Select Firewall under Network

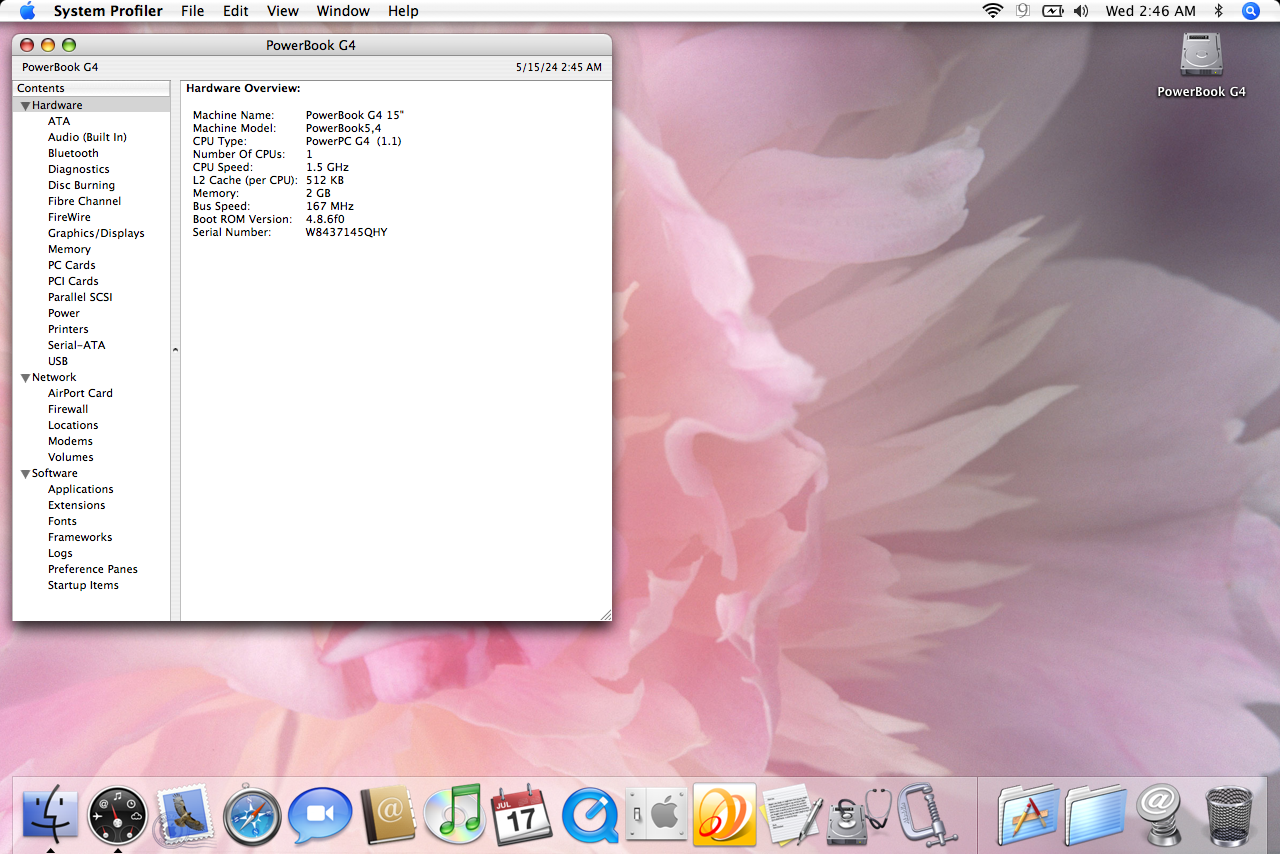68,409
